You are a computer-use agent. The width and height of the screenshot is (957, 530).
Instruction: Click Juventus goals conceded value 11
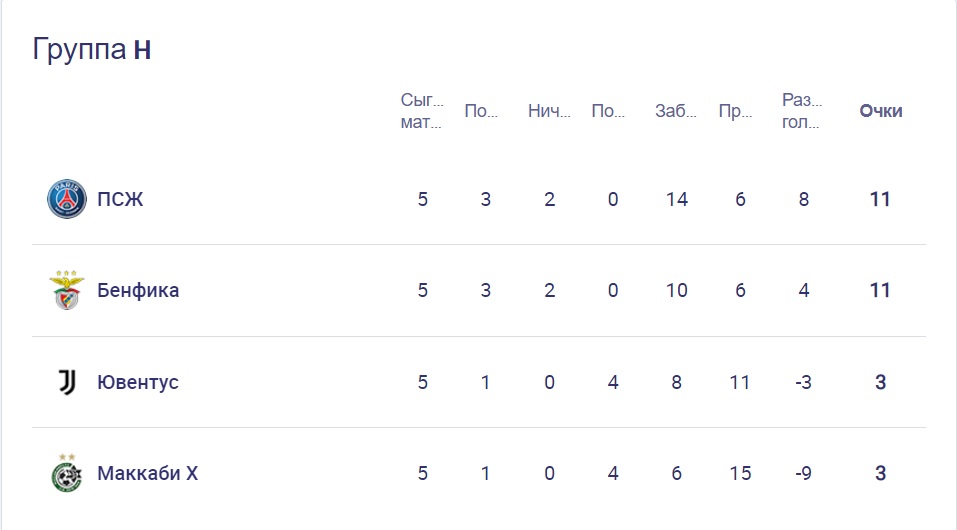[740, 382]
